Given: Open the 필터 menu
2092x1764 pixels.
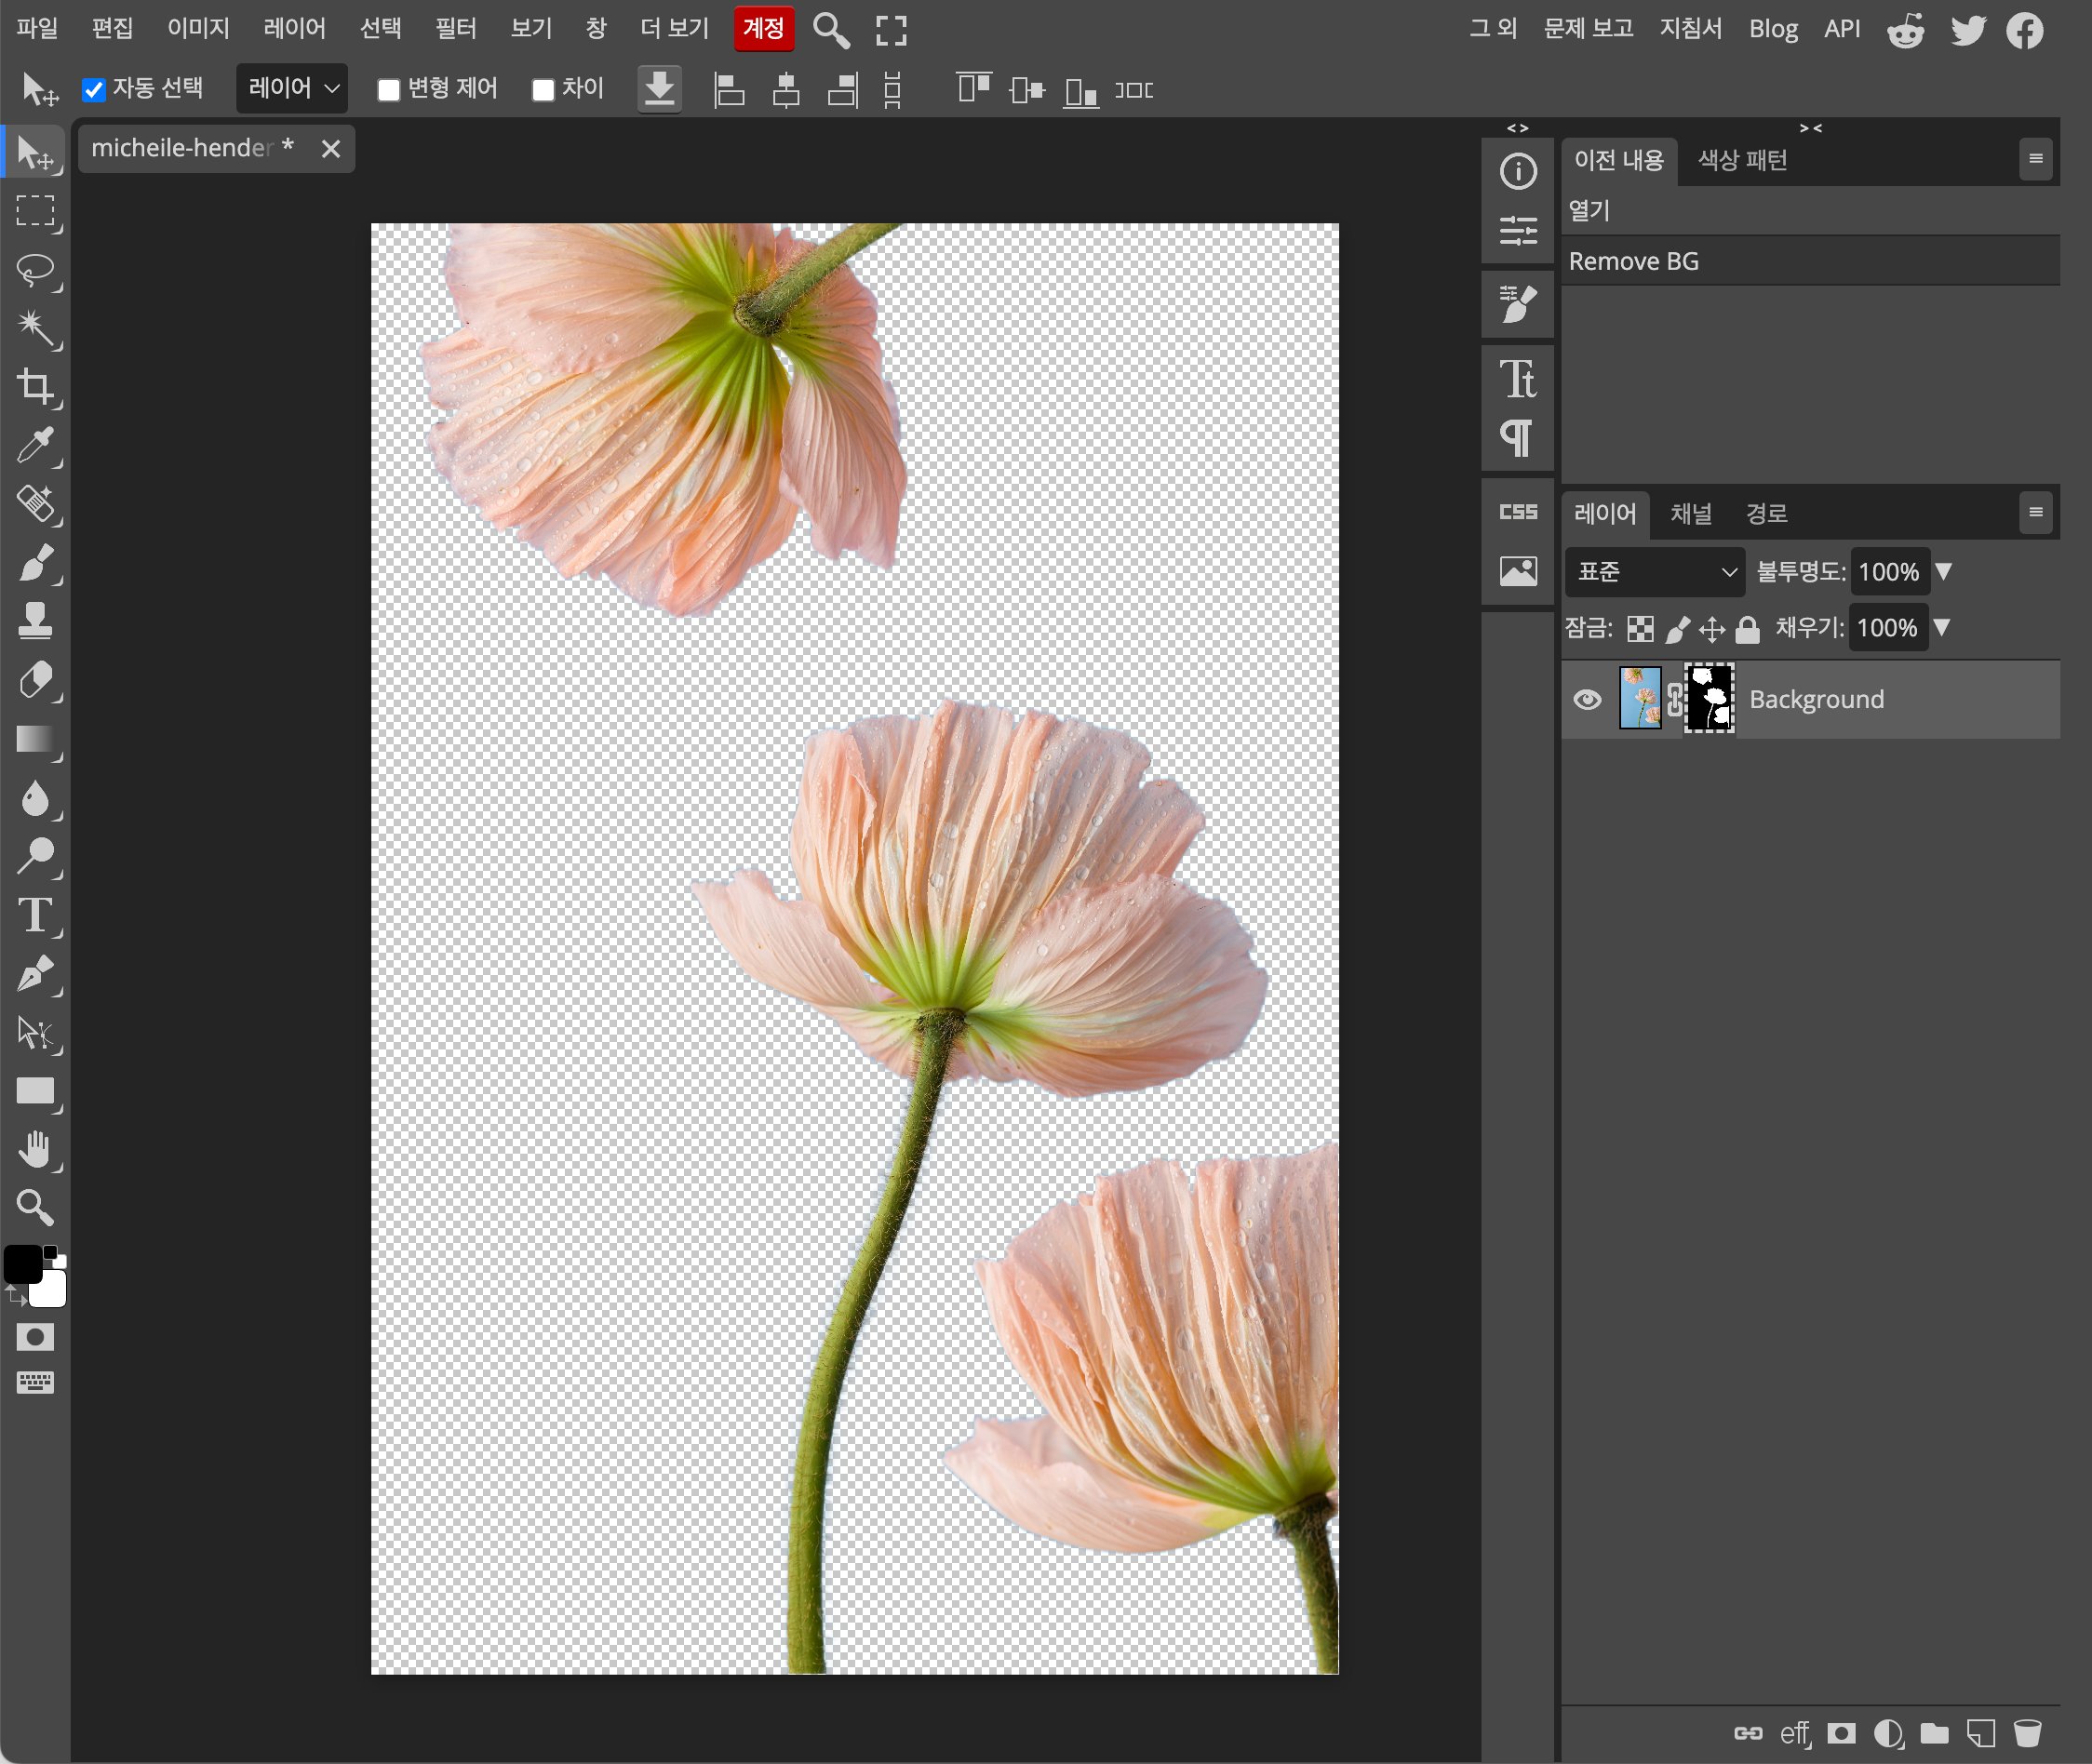Looking at the screenshot, I should point(455,28).
